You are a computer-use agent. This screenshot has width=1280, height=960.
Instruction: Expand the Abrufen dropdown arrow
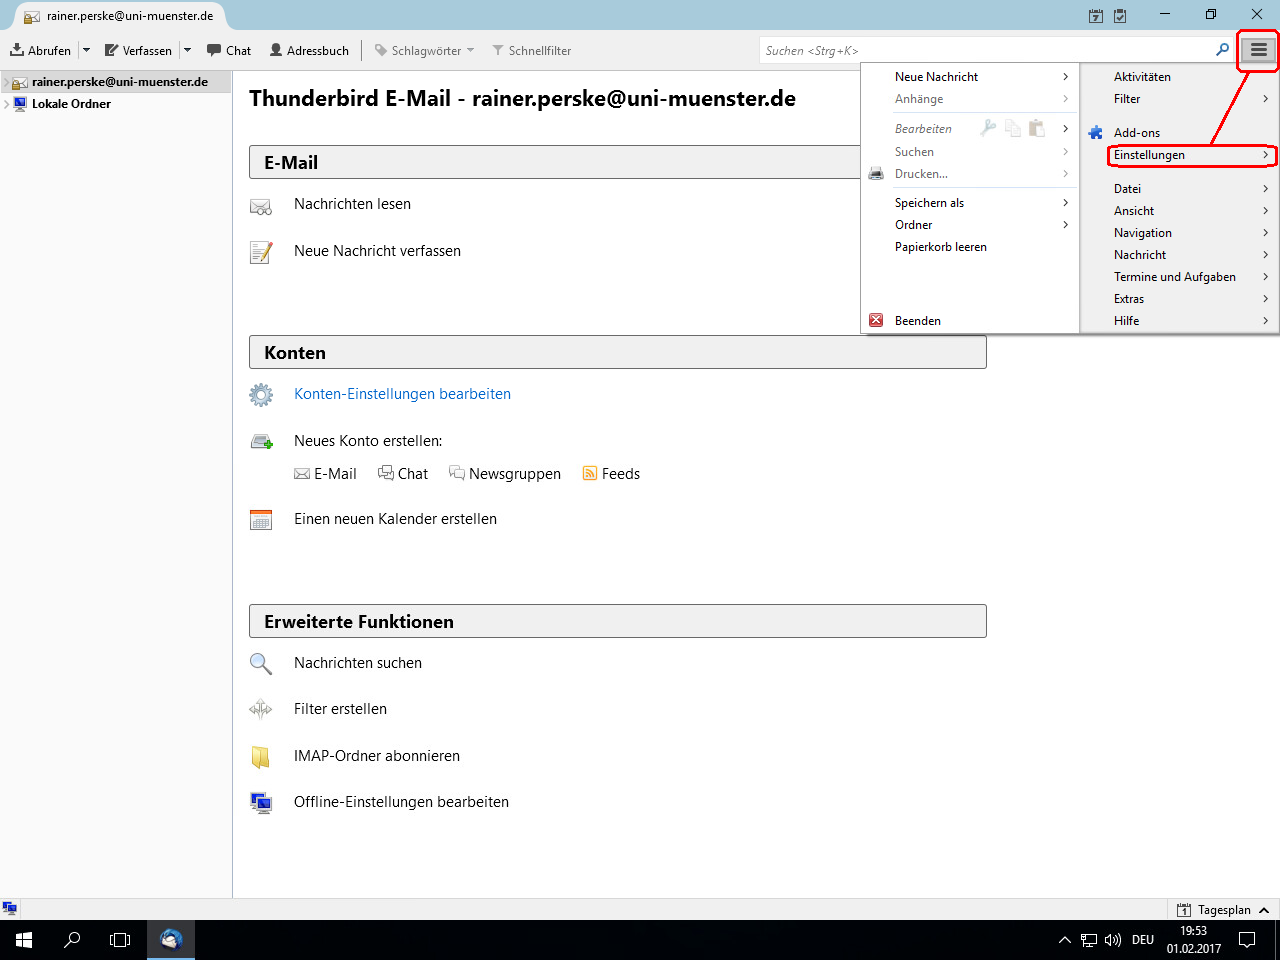pos(86,51)
